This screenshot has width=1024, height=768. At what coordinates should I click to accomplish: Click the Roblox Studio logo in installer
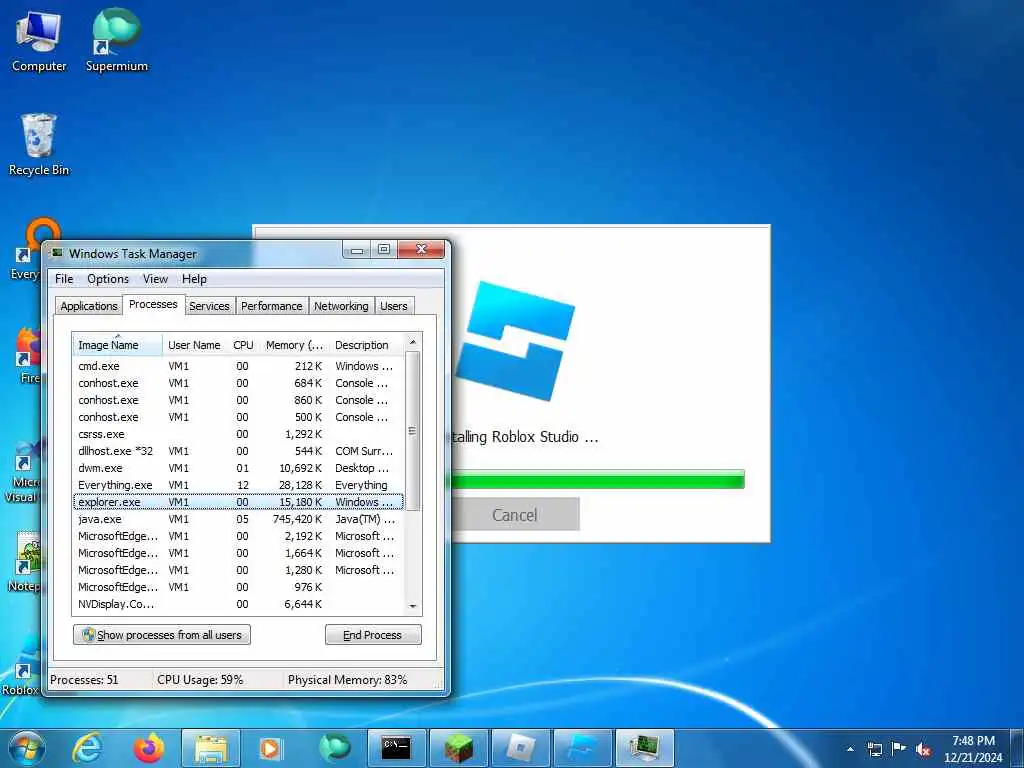pyautogui.click(x=515, y=340)
